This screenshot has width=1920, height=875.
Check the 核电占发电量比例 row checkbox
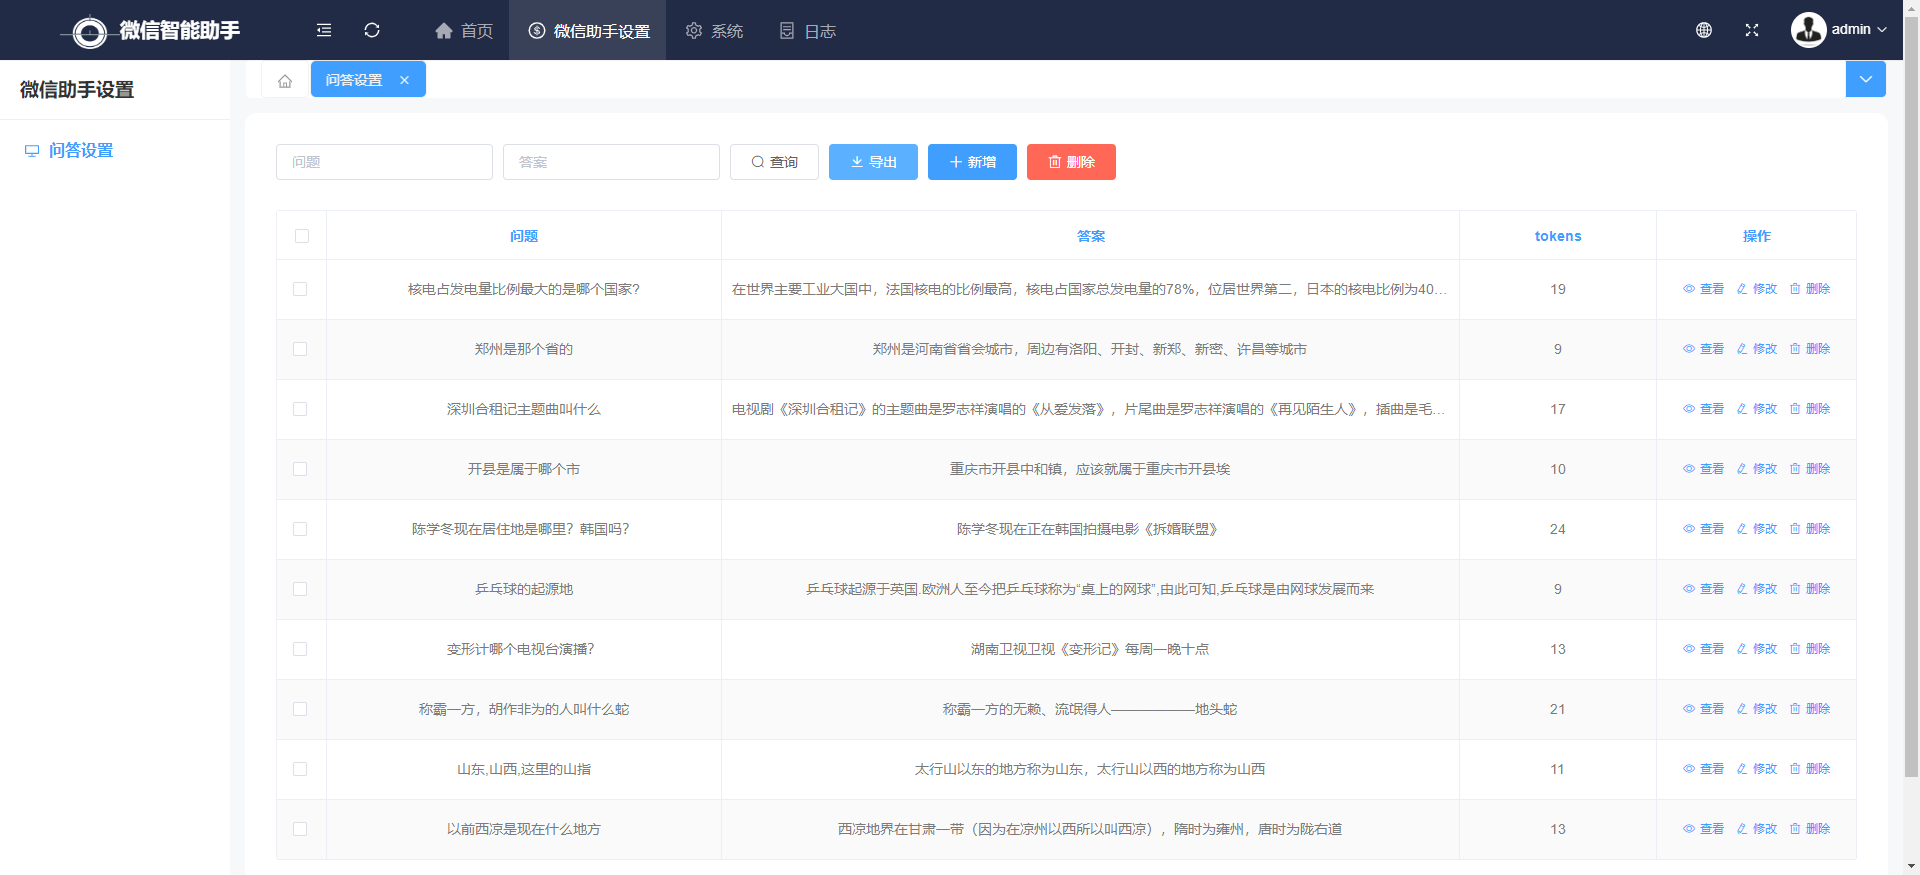point(300,289)
